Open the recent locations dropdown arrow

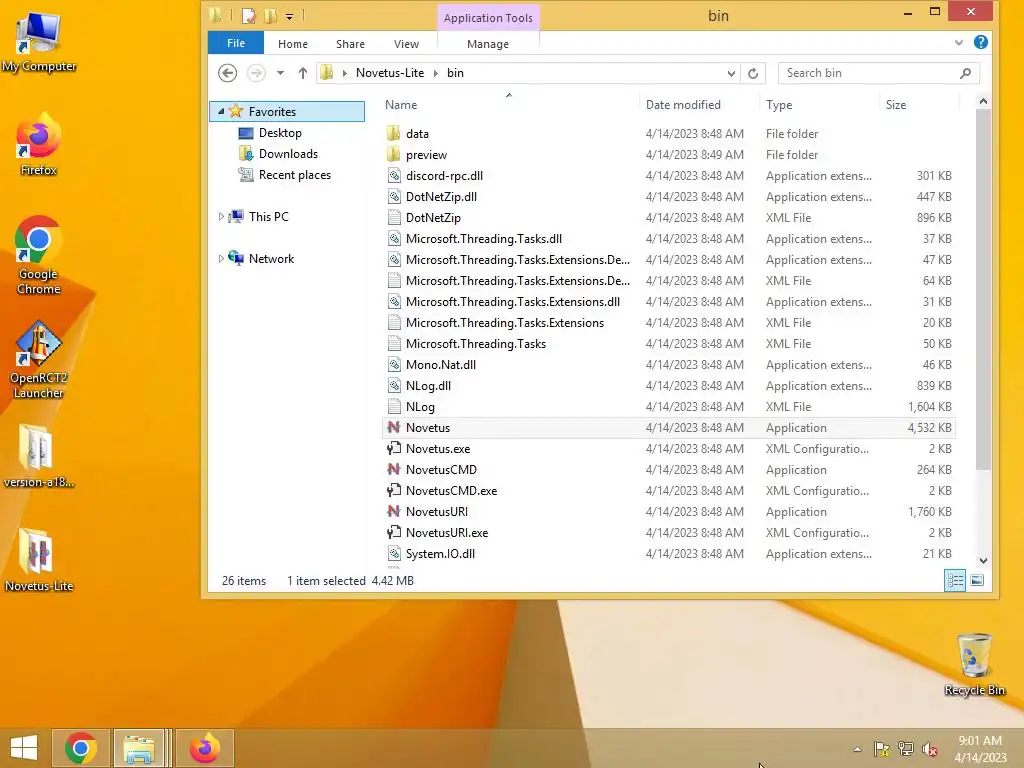280,73
